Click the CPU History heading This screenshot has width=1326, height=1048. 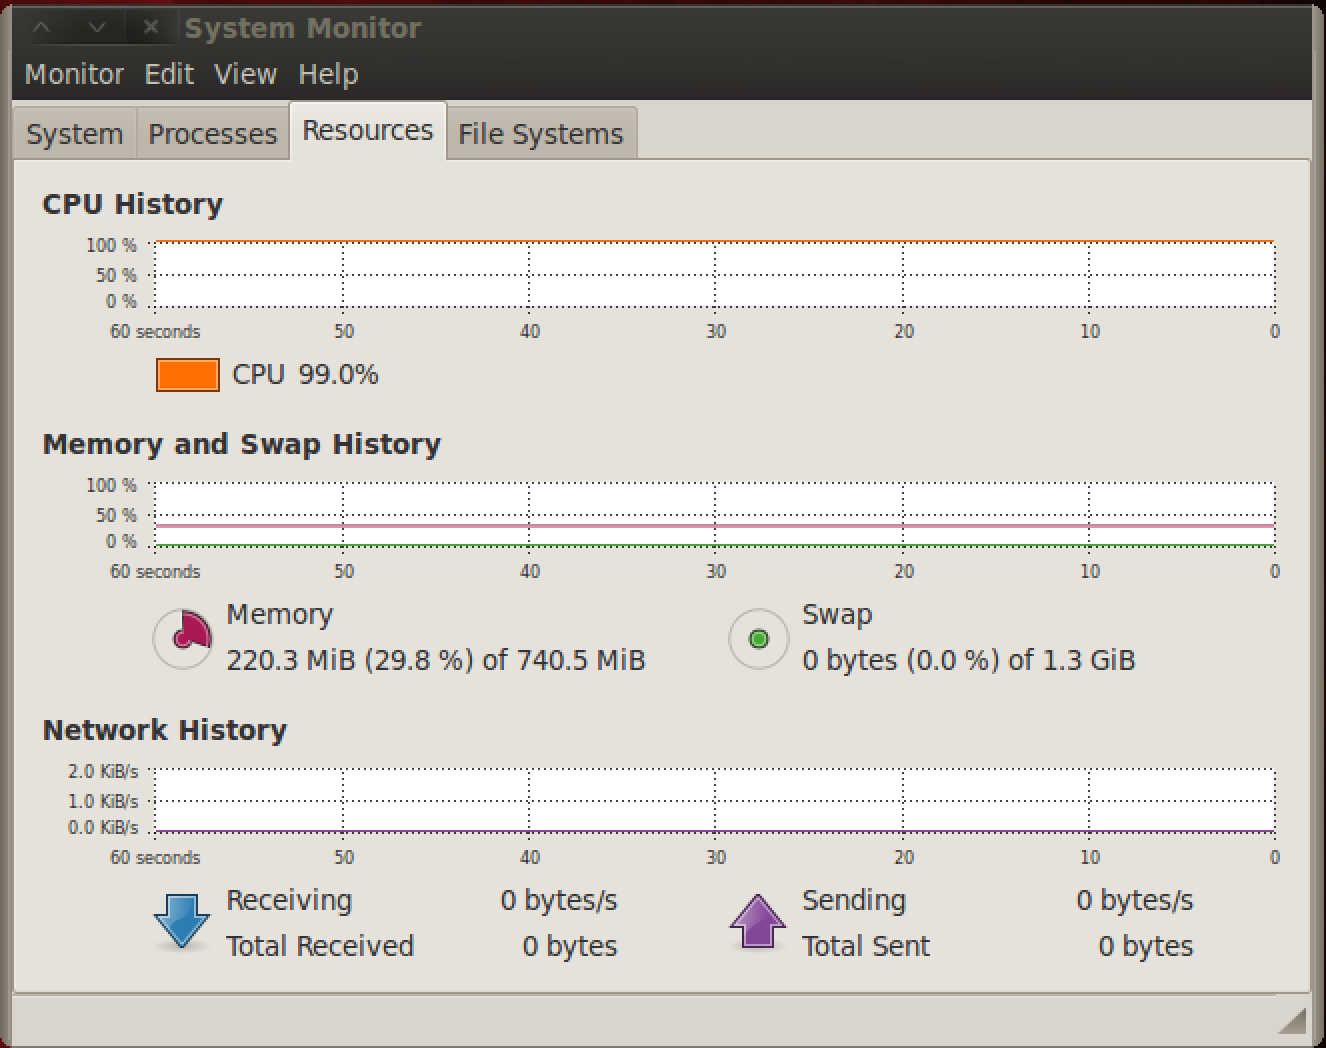pos(133,204)
